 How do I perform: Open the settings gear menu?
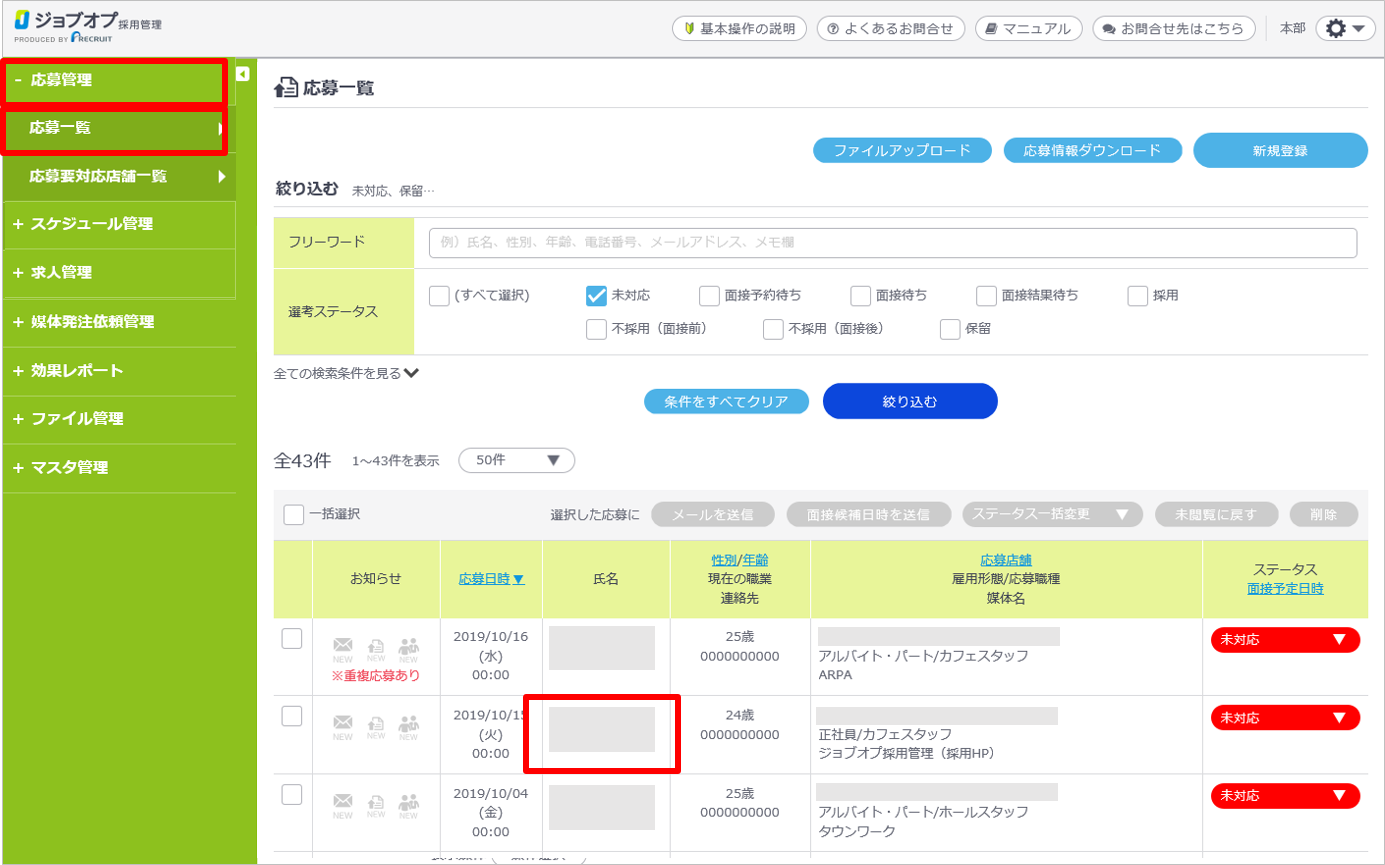pos(1345,29)
